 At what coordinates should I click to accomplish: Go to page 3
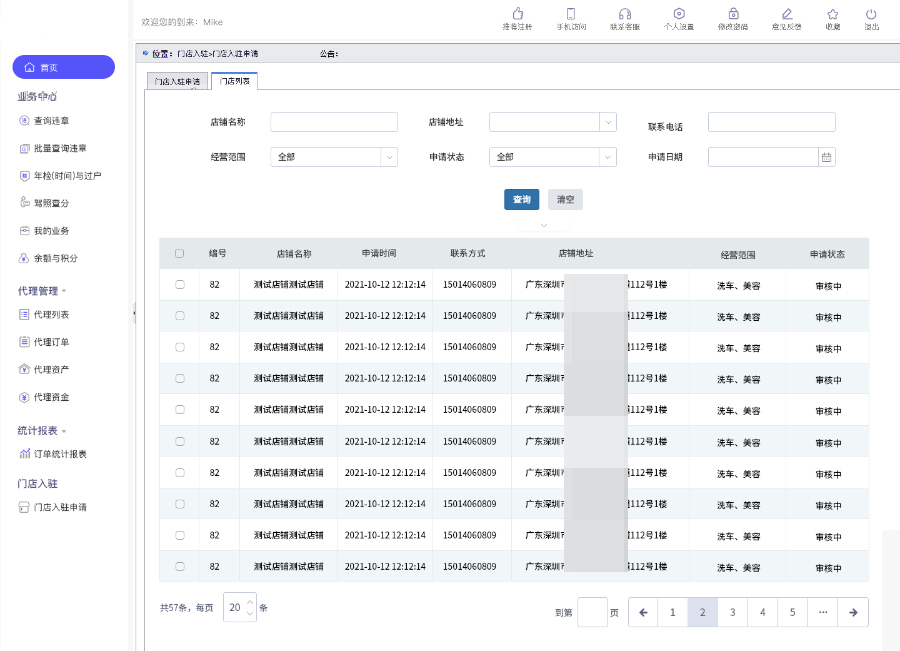click(732, 613)
